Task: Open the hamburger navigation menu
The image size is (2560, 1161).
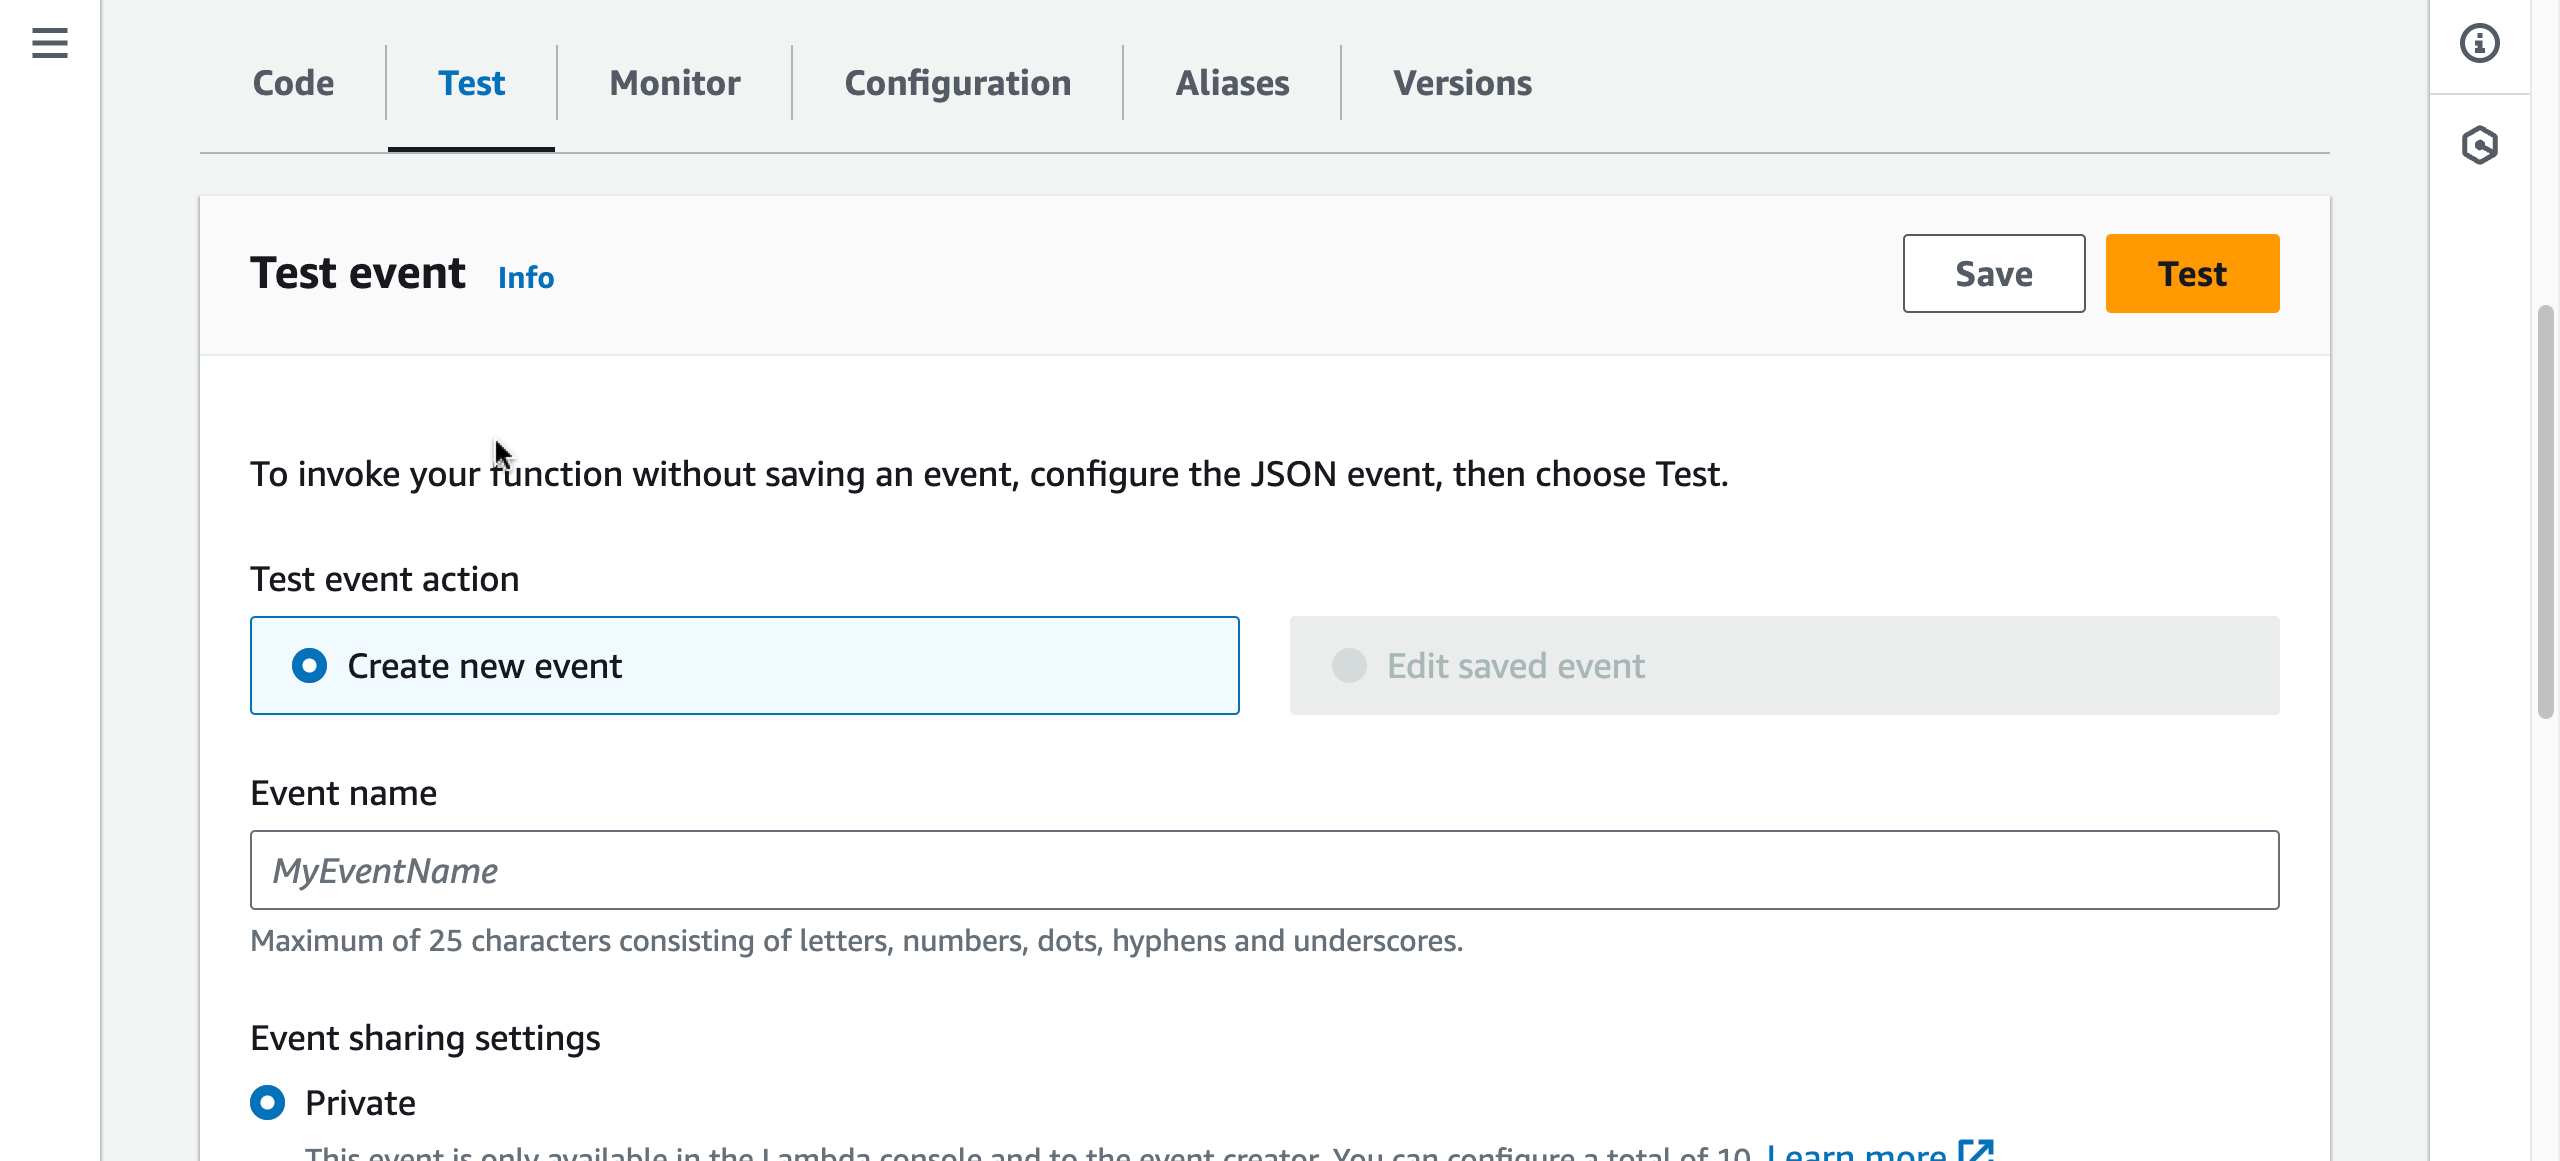Action: (x=49, y=43)
